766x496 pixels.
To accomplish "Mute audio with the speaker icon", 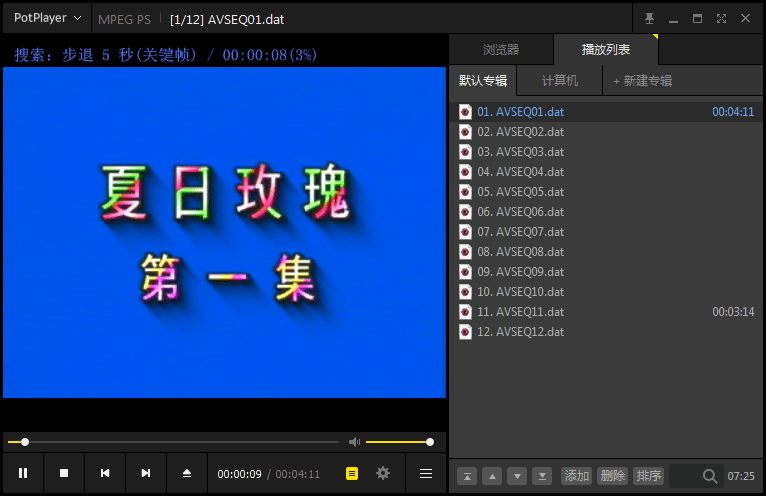I will pyautogui.click(x=354, y=442).
